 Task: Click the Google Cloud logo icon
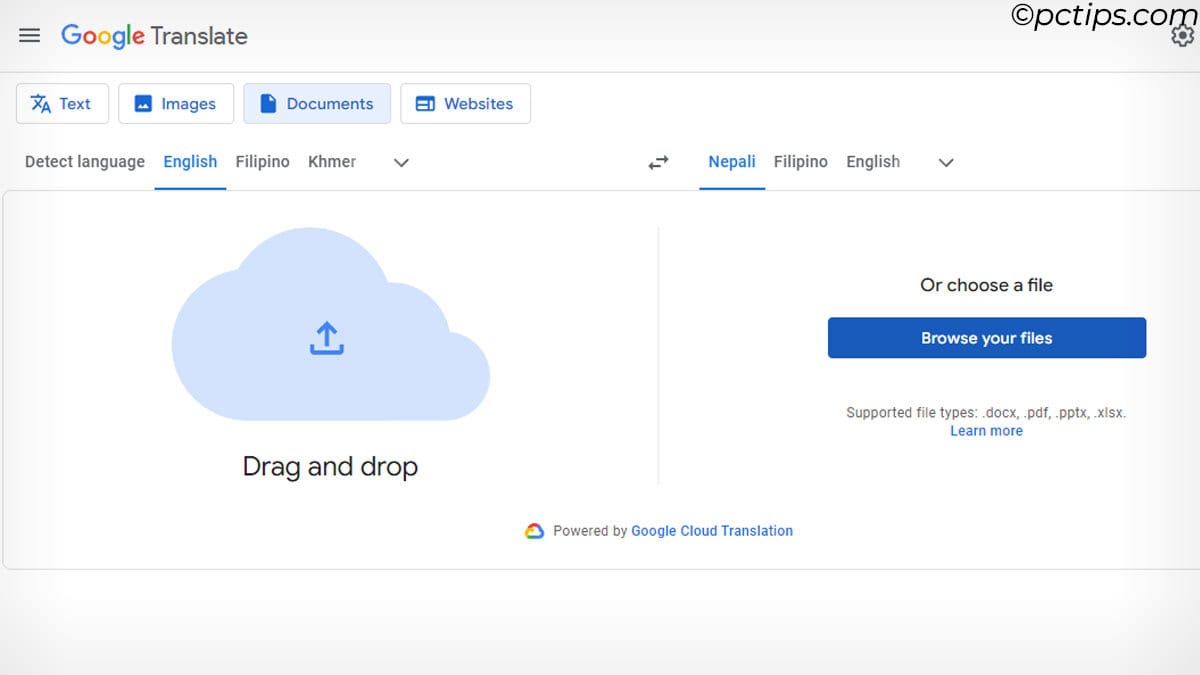pyautogui.click(x=535, y=531)
